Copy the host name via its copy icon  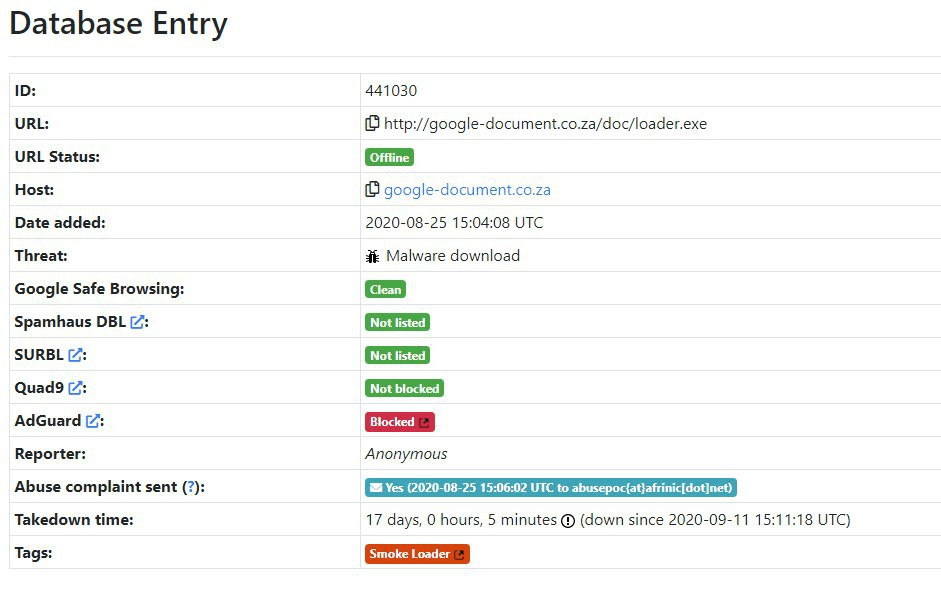tap(374, 189)
